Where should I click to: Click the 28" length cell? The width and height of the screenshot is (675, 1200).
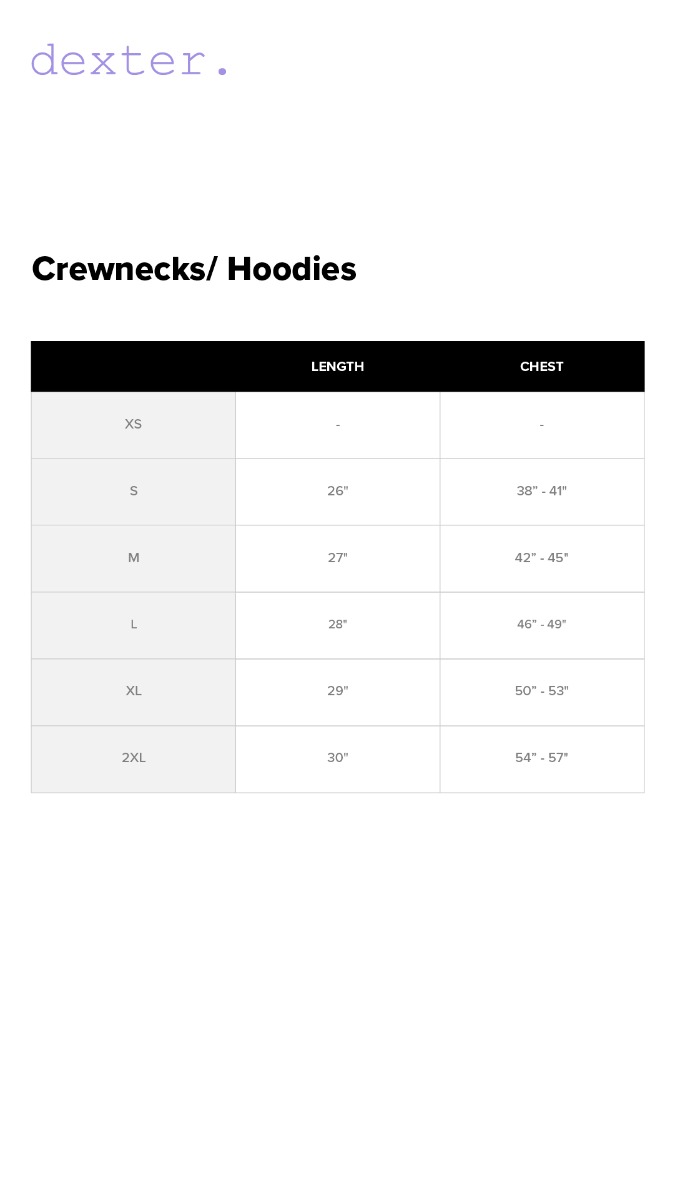coord(338,624)
